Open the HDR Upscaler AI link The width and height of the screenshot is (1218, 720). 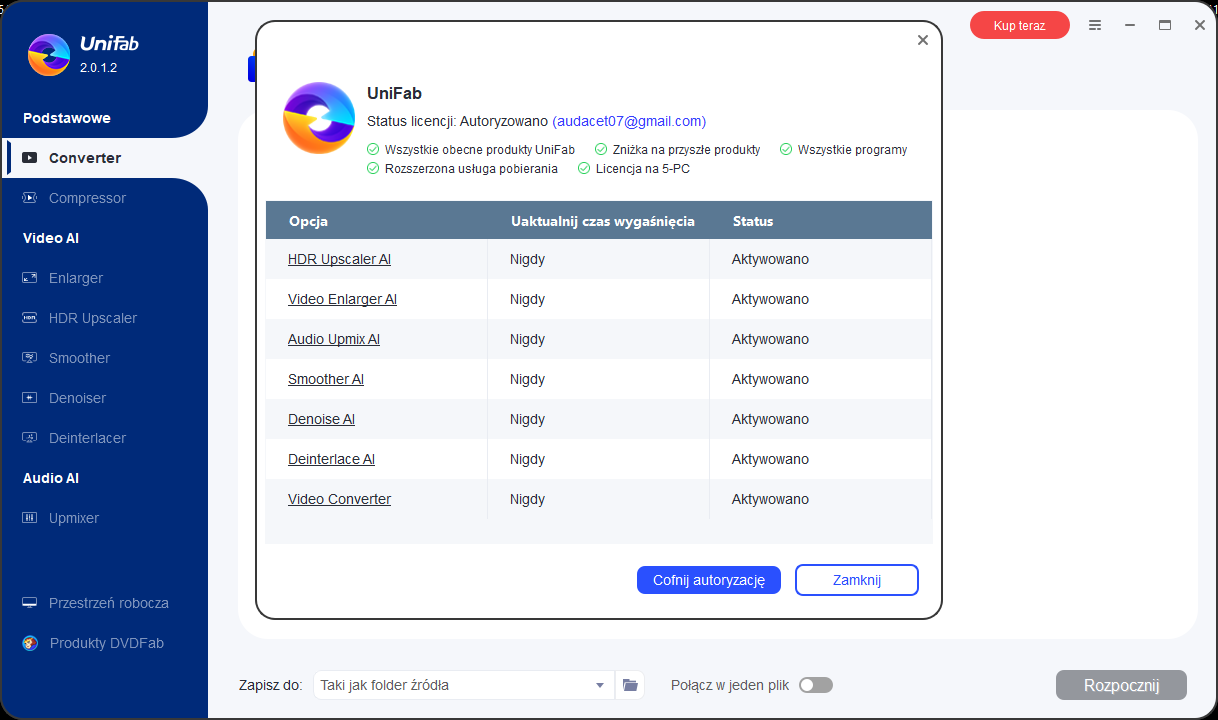click(x=339, y=259)
